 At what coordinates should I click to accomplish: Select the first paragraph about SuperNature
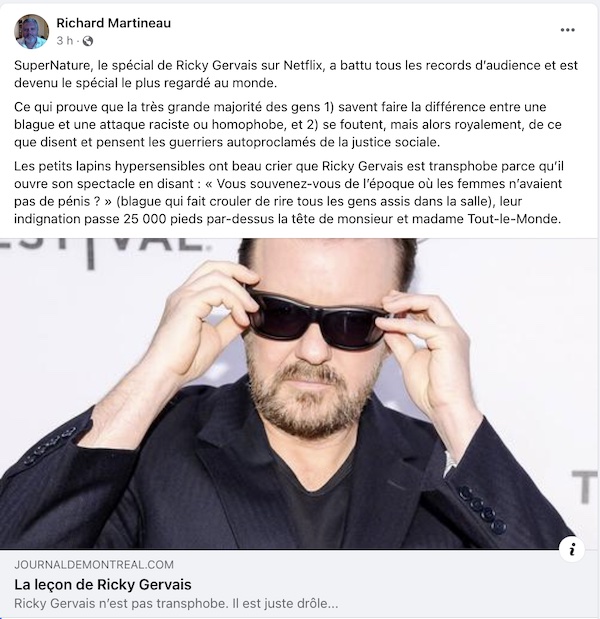click(296, 74)
